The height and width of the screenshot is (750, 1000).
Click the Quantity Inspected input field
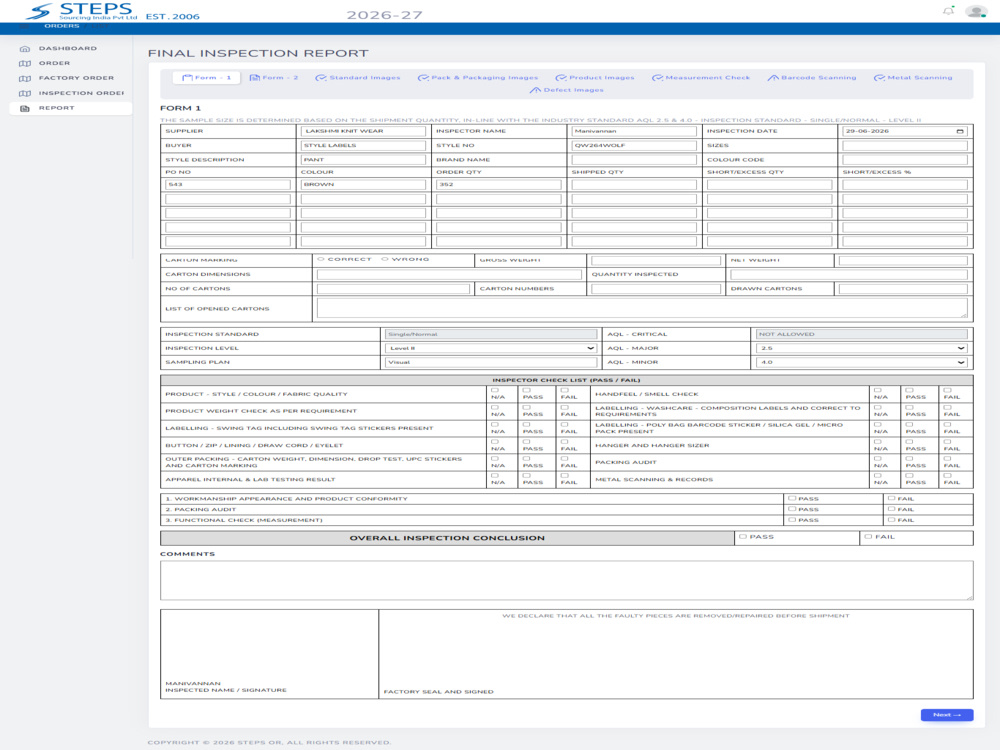click(849, 274)
